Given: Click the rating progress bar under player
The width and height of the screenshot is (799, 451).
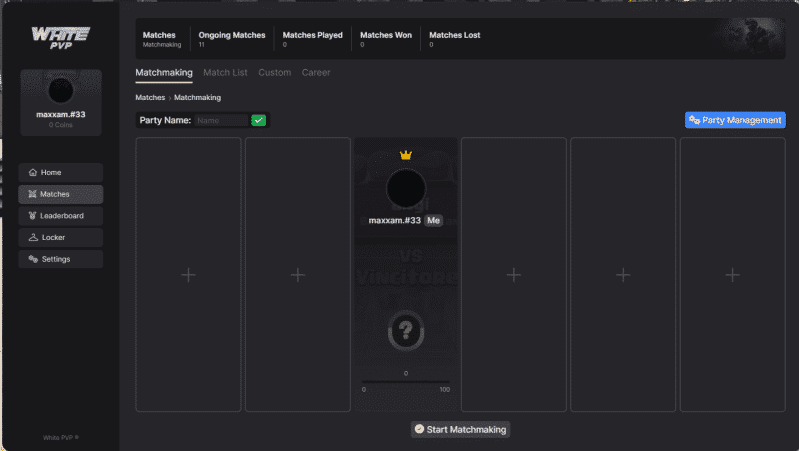Looking at the screenshot, I should (x=406, y=382).
